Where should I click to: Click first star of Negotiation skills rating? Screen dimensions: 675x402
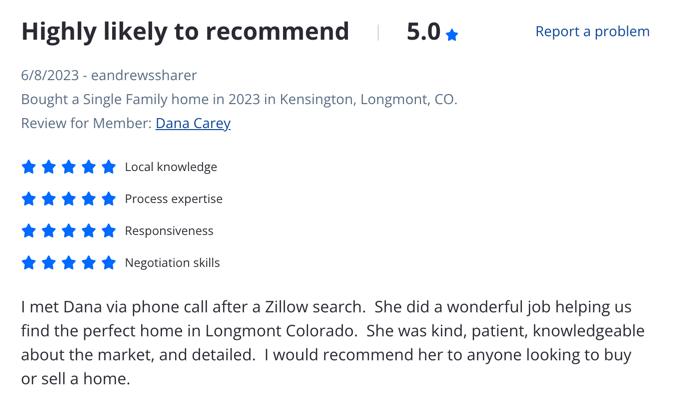pyautogui.click(x=29, y=263)
